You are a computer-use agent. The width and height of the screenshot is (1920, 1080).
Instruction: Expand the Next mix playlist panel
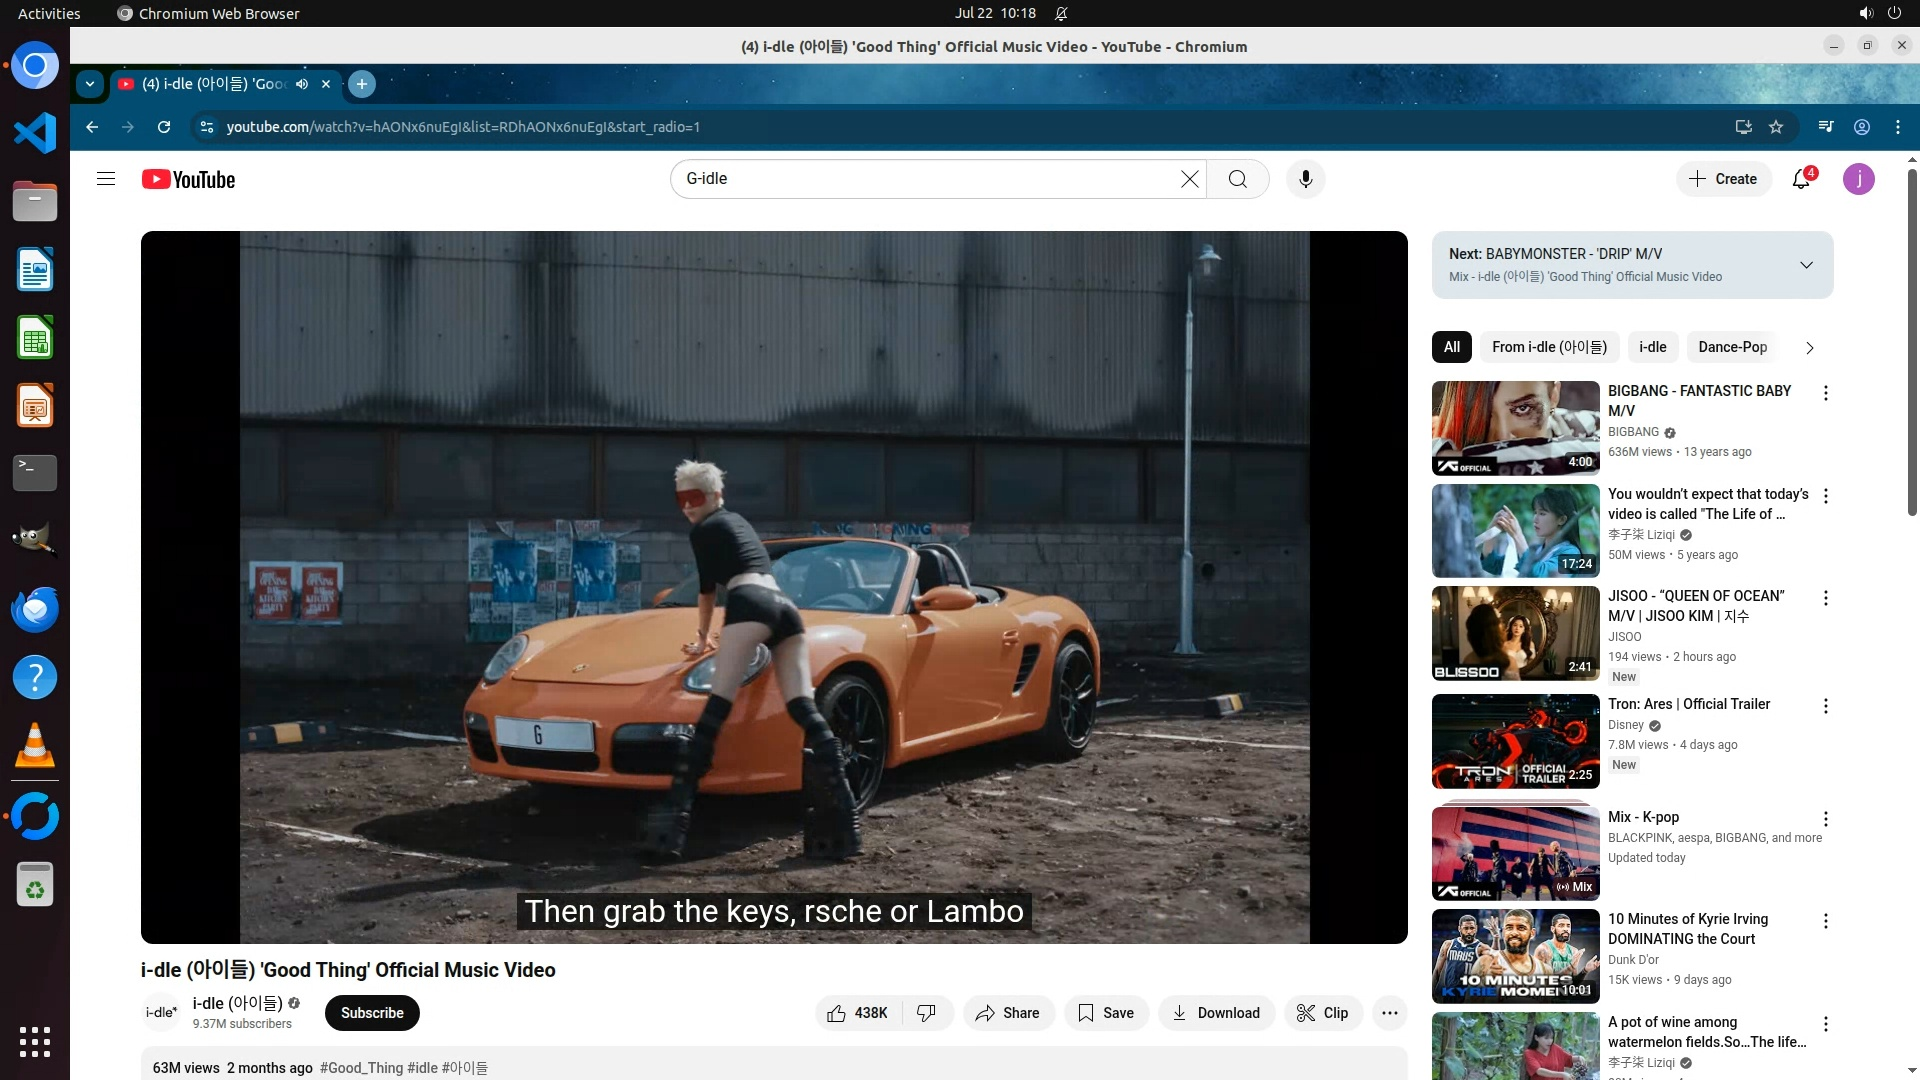point(1806,265)
